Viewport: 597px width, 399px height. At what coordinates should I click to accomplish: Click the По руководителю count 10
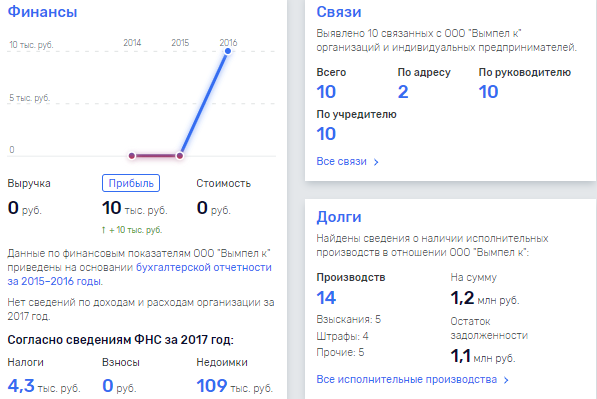(488, 92)
